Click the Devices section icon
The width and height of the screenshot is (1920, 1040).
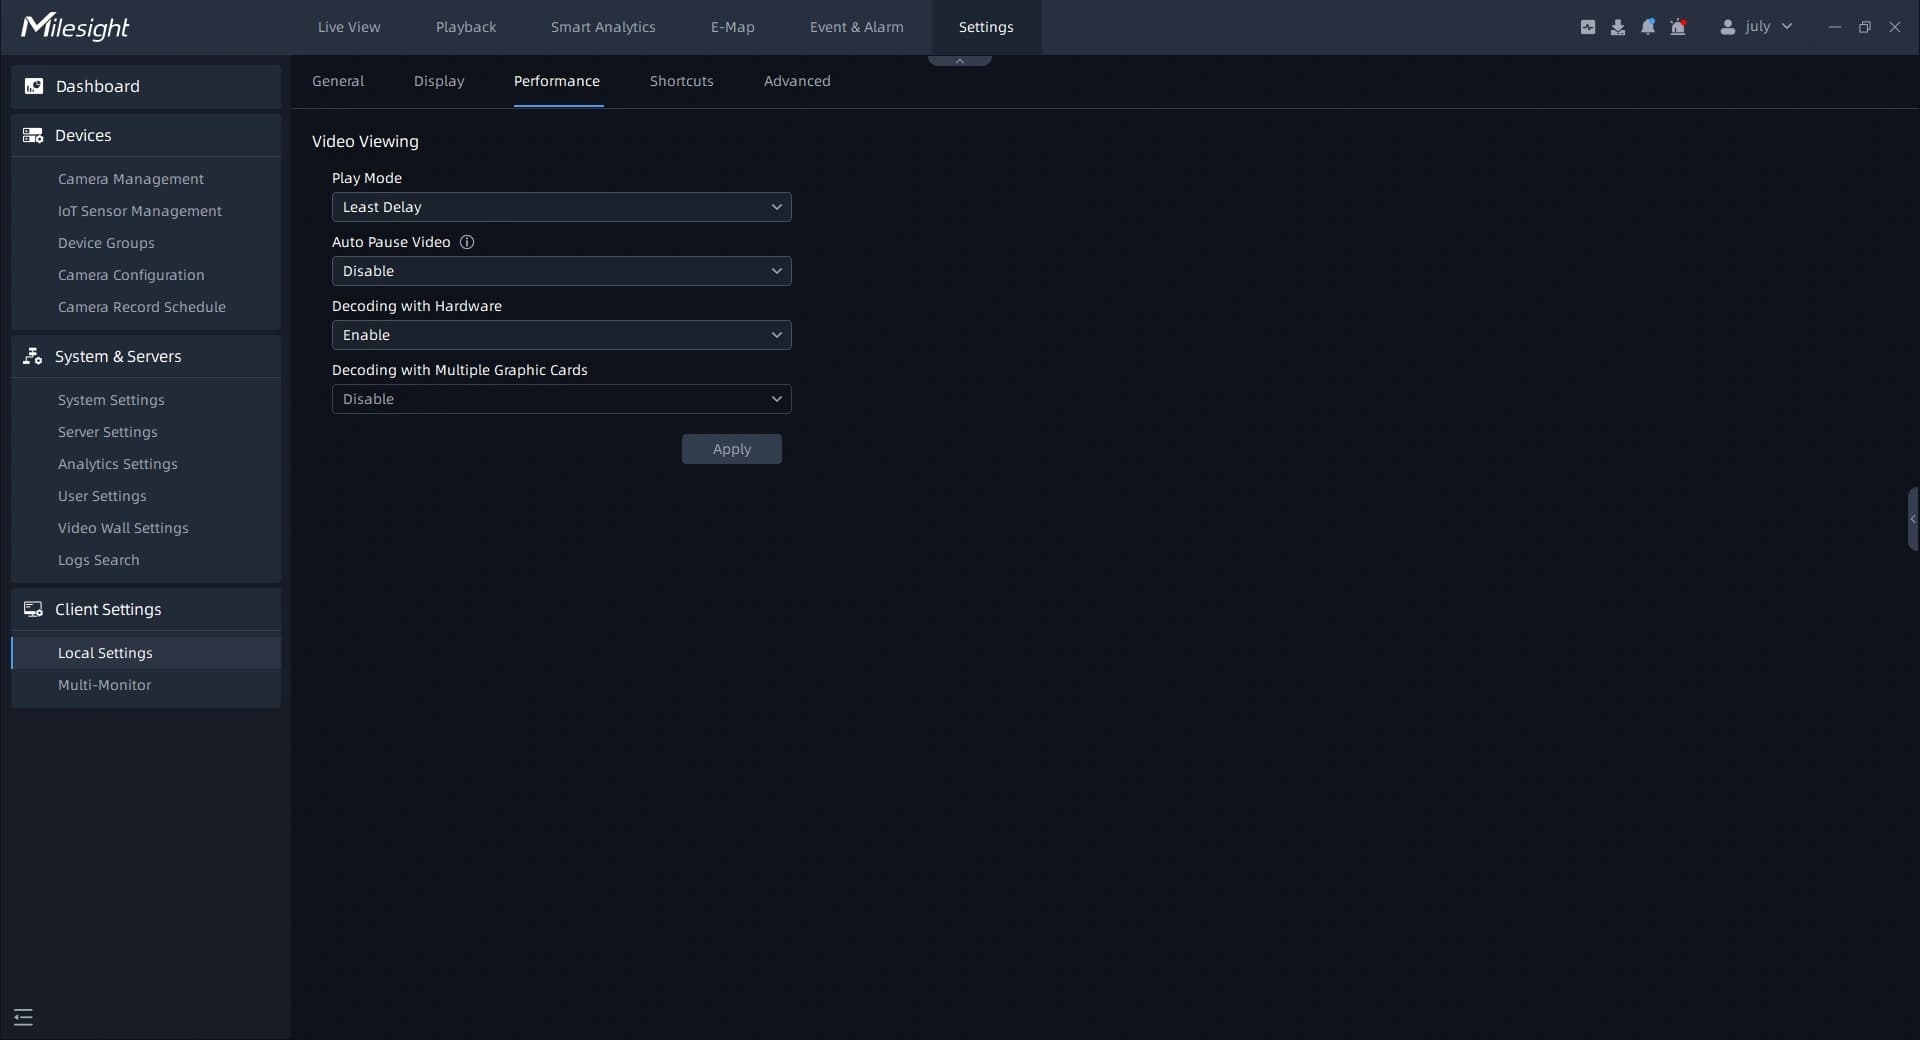(33, 135)
